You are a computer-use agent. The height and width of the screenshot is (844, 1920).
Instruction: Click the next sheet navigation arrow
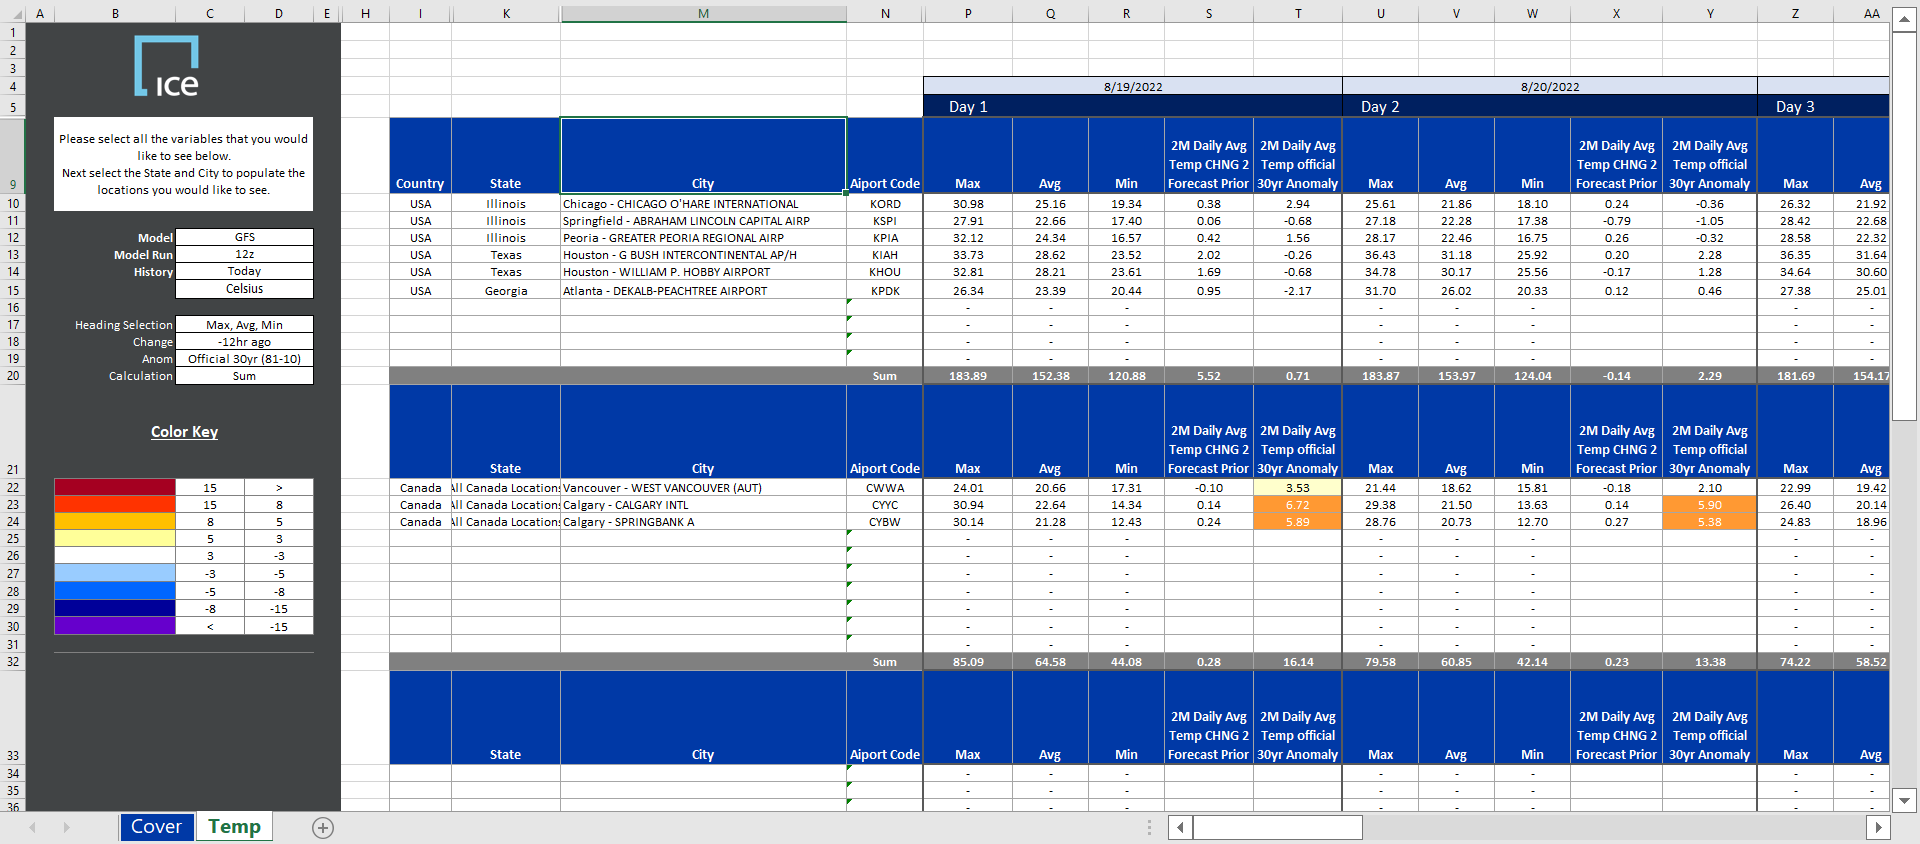pyautogui.click(x=67, y=828)
